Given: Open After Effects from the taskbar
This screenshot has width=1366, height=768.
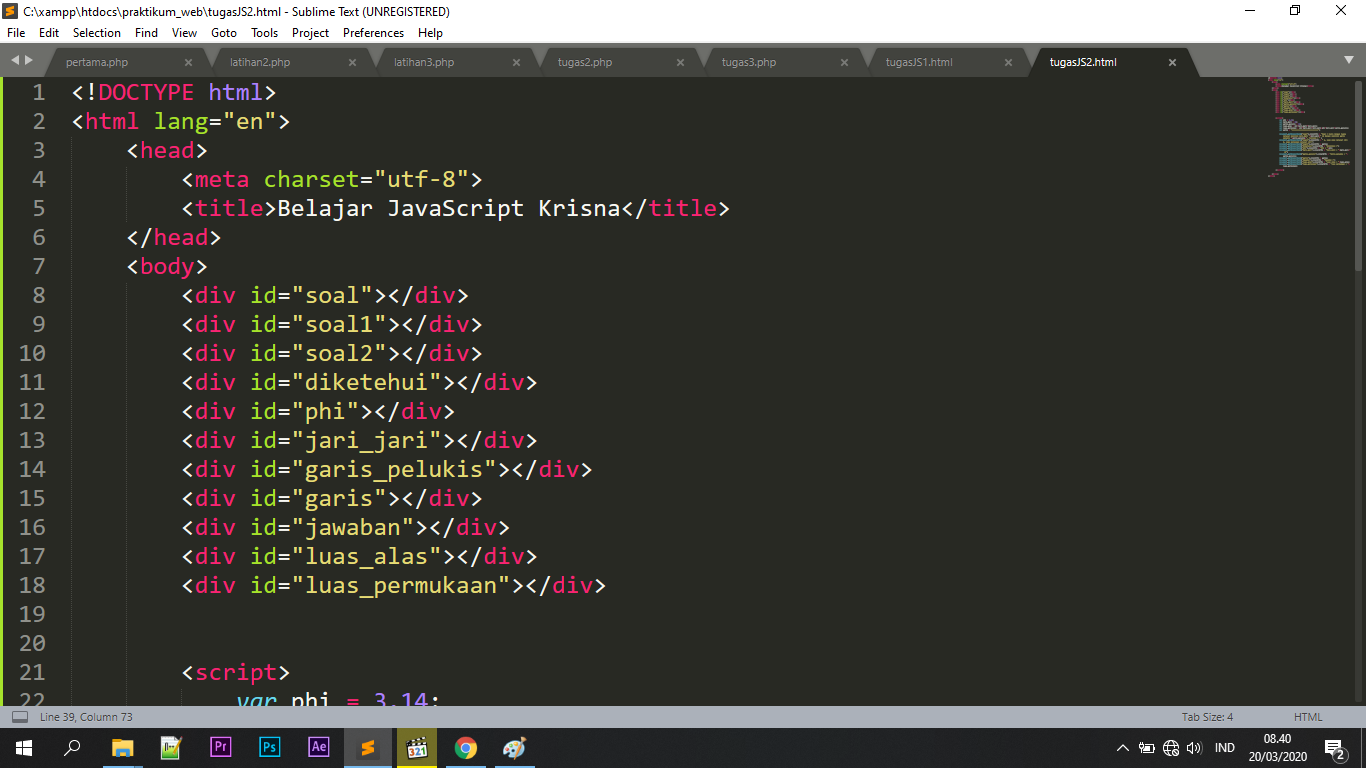Looking at the screenshot, I should [x=318, y=747].
